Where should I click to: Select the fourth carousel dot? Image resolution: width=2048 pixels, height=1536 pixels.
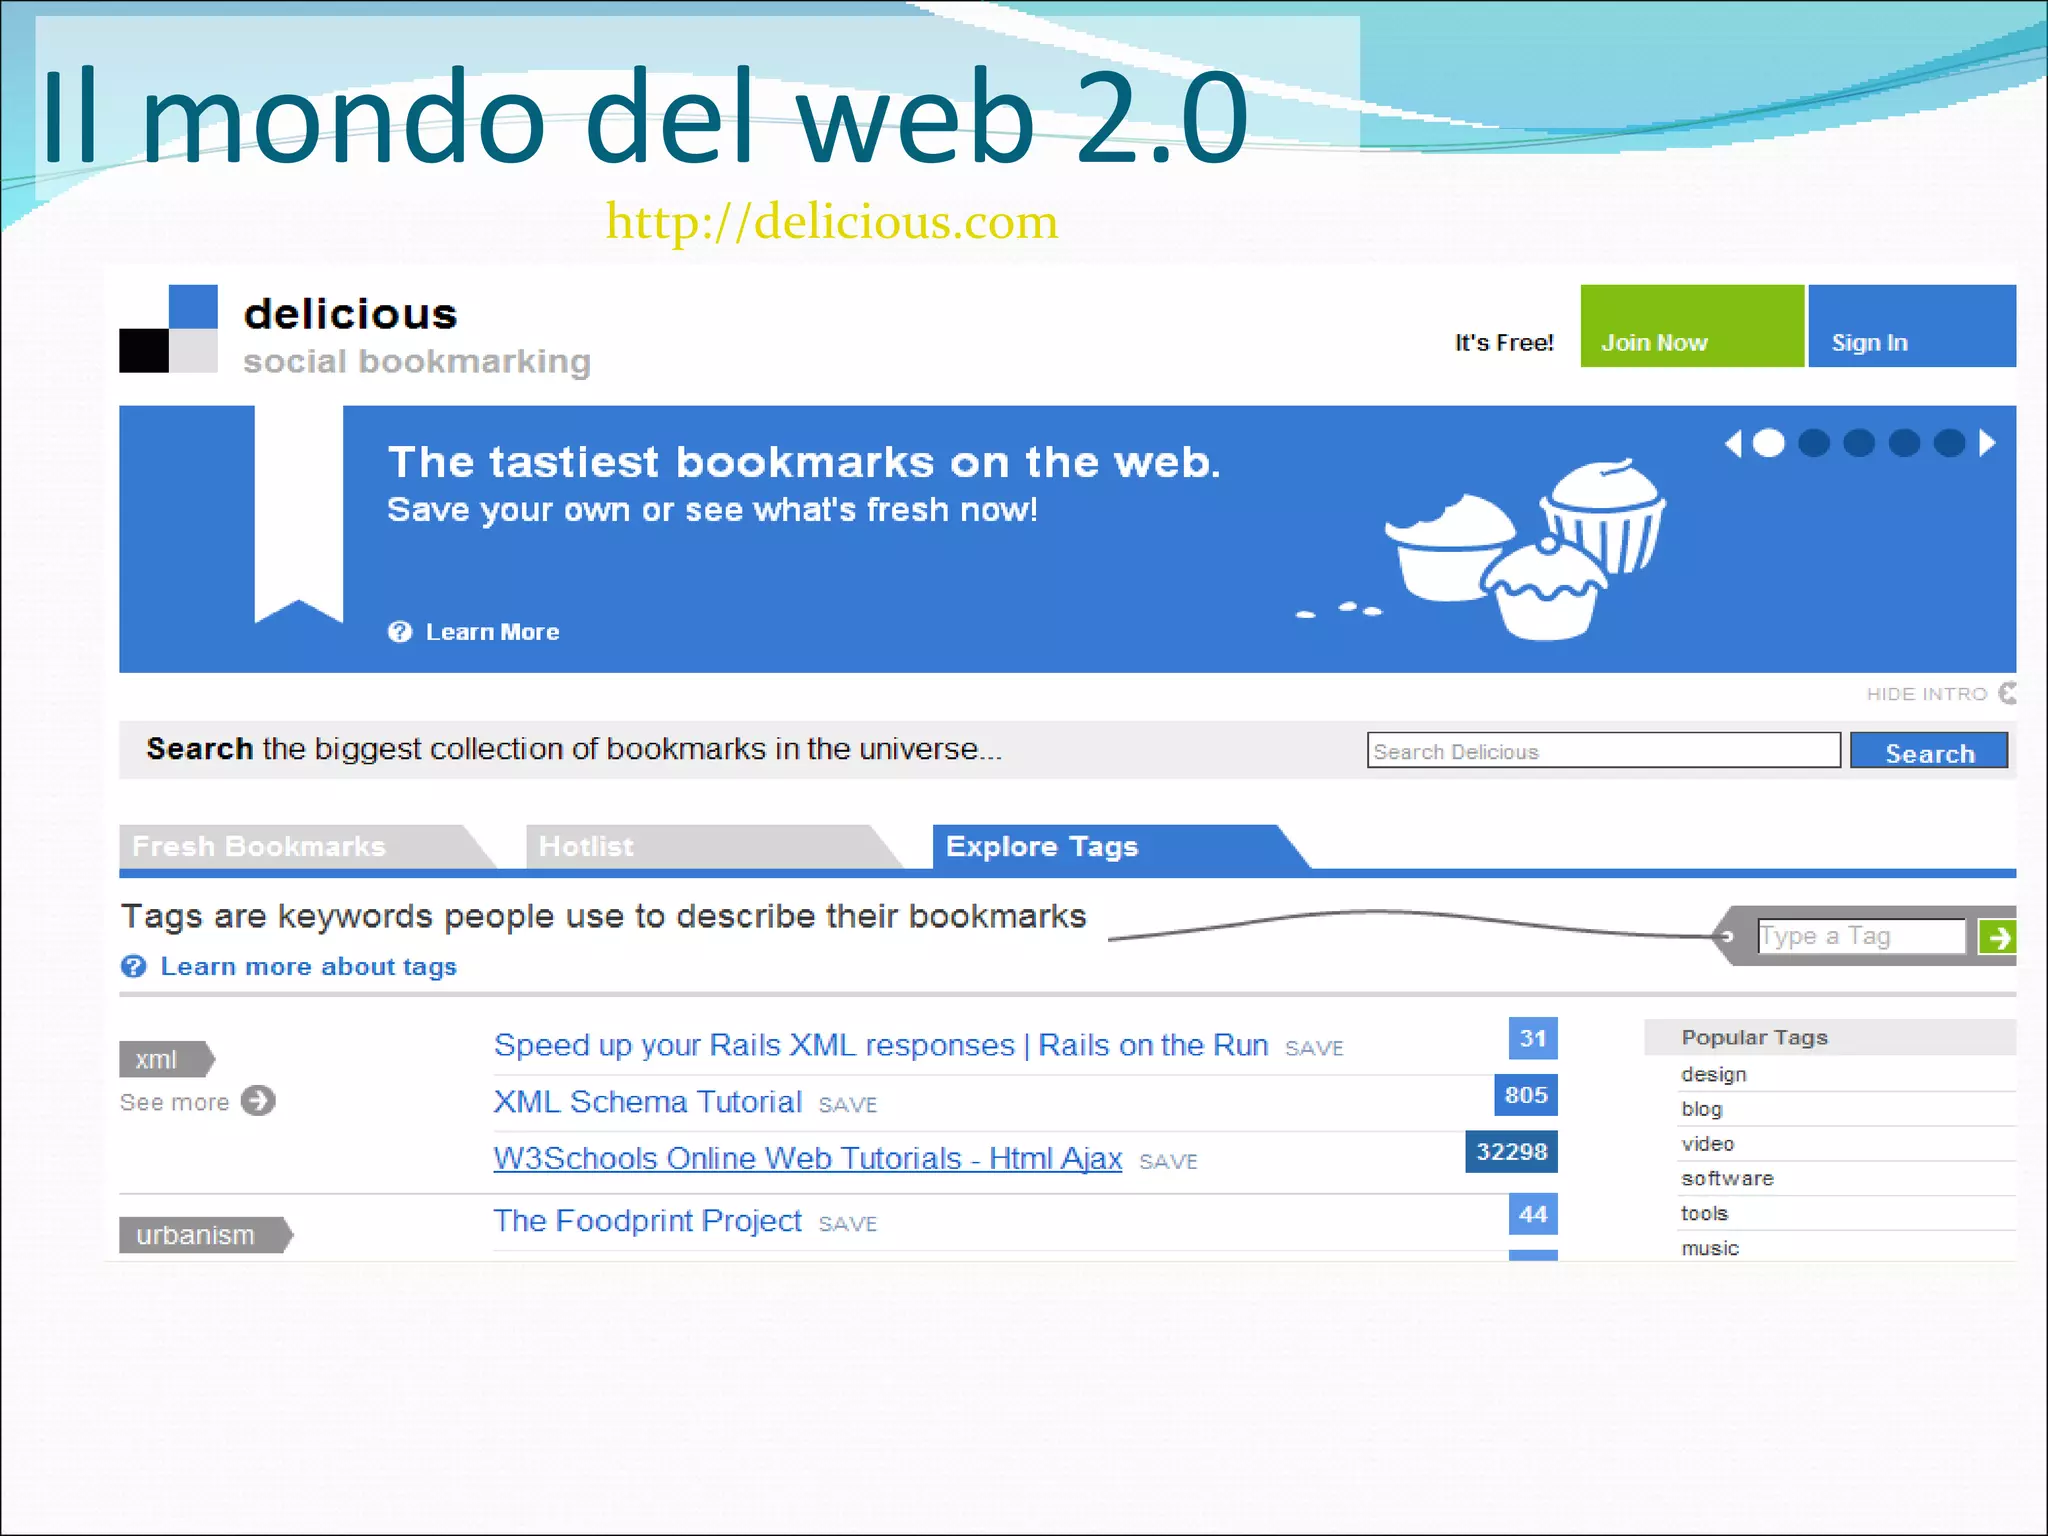[1904, 443]
